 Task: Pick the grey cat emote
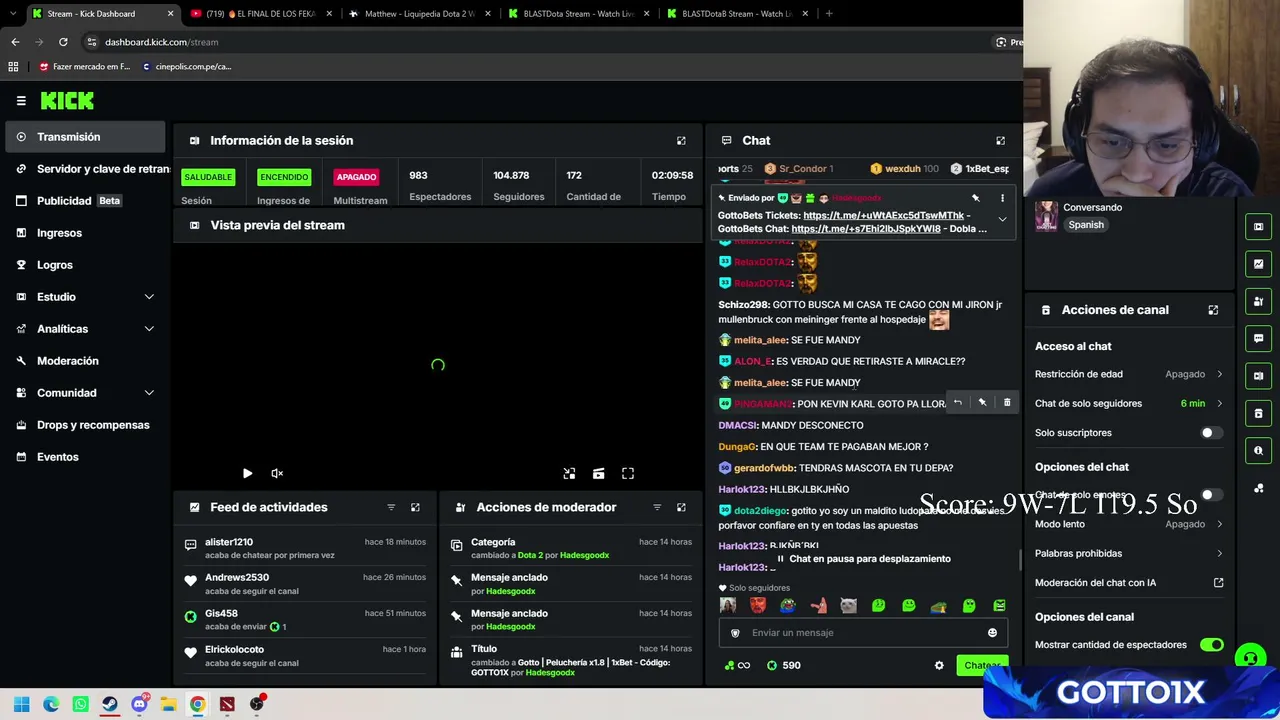(x=848, y=606)
